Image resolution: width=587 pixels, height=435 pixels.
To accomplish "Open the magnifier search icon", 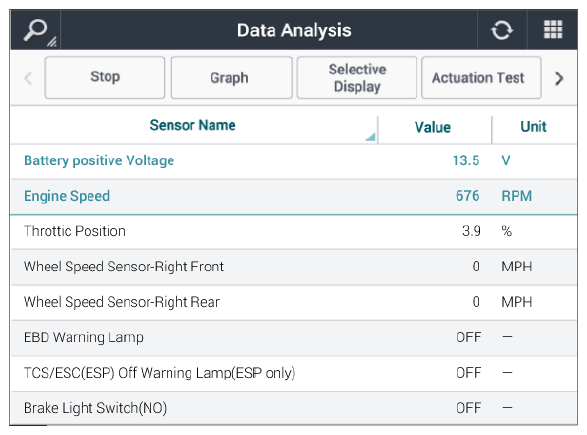I will click(36, 30).
